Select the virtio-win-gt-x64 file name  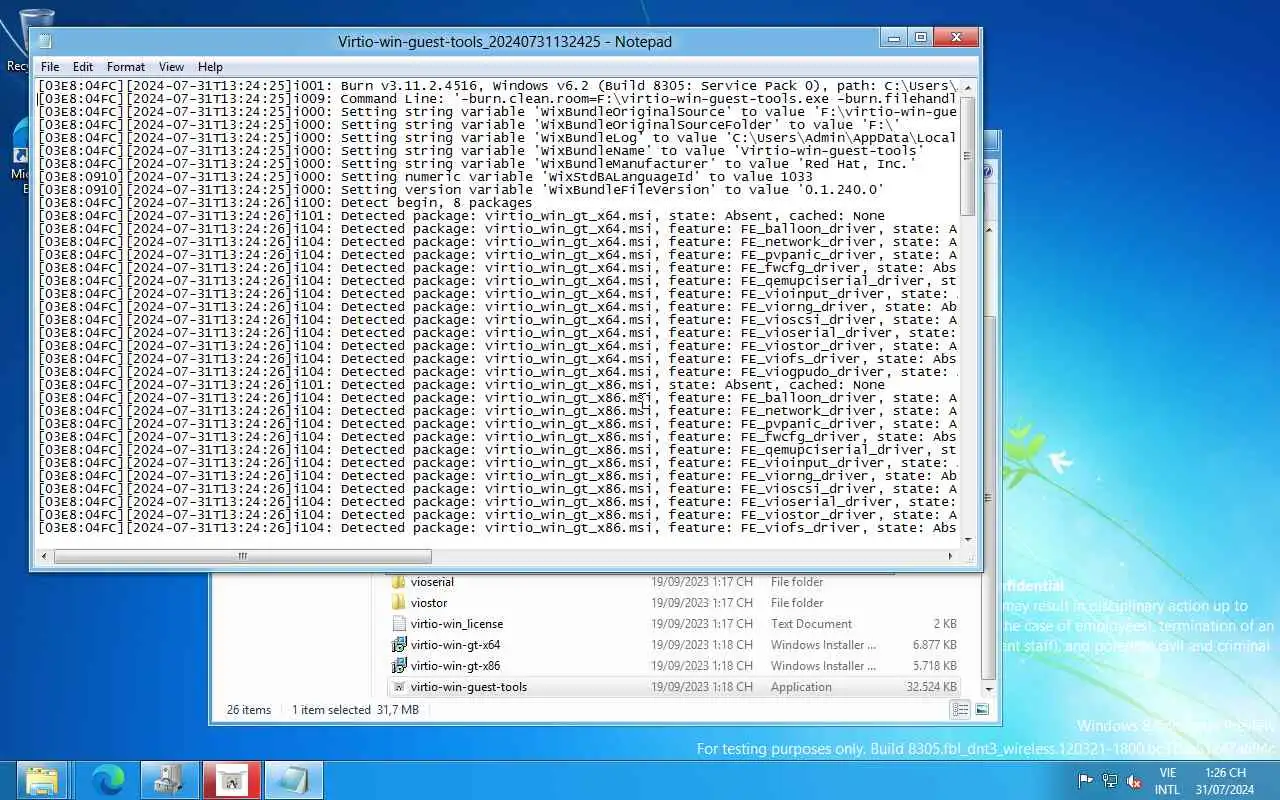pyautogui.click(x=455, y=645)
